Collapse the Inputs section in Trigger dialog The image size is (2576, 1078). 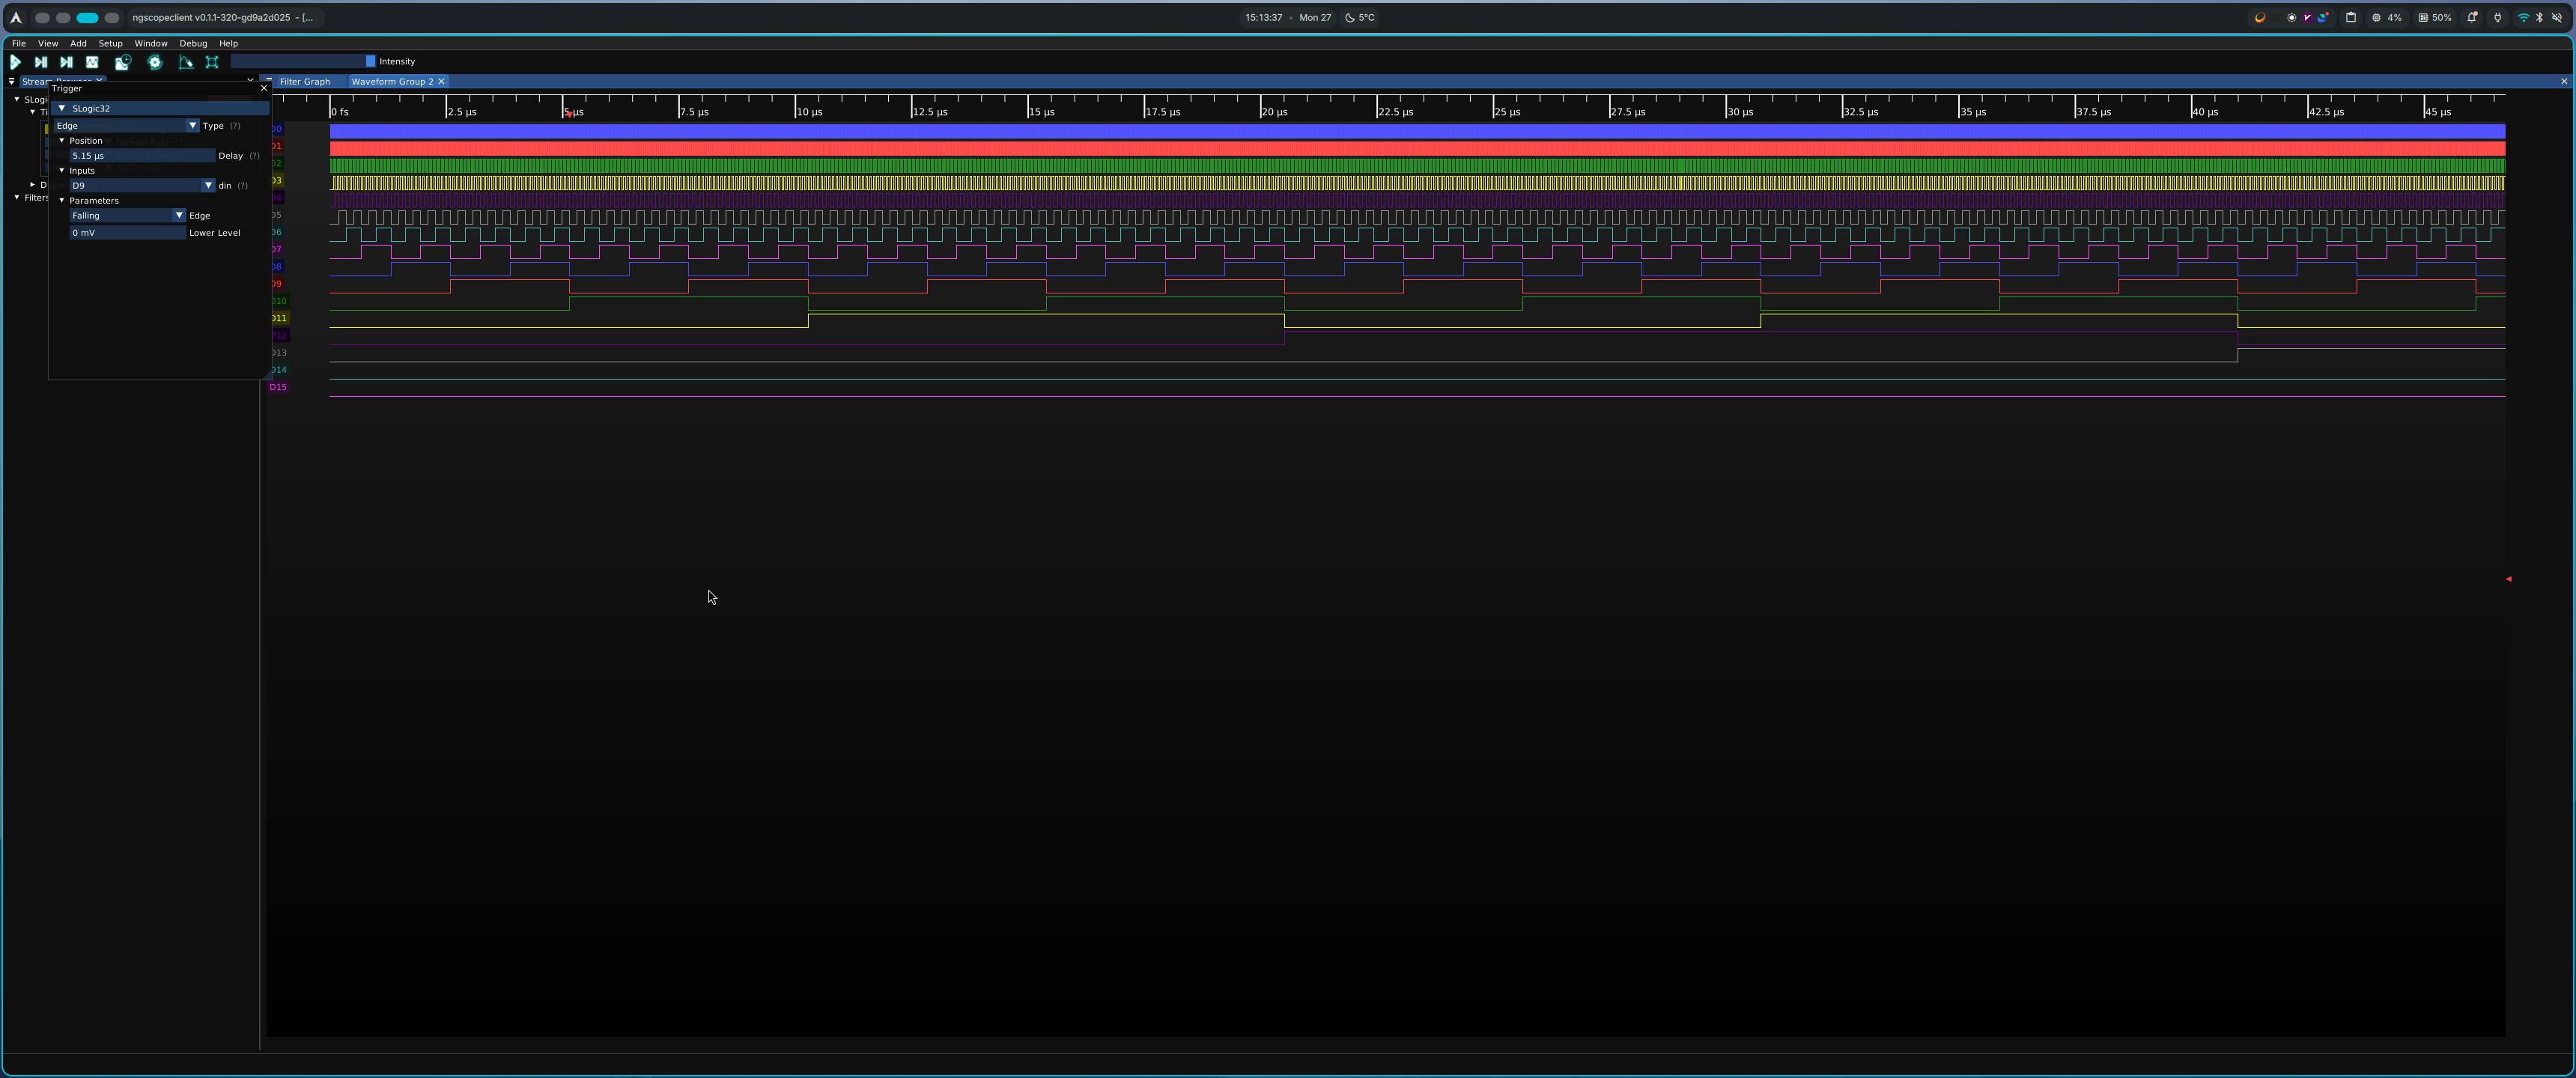[62, 171]
